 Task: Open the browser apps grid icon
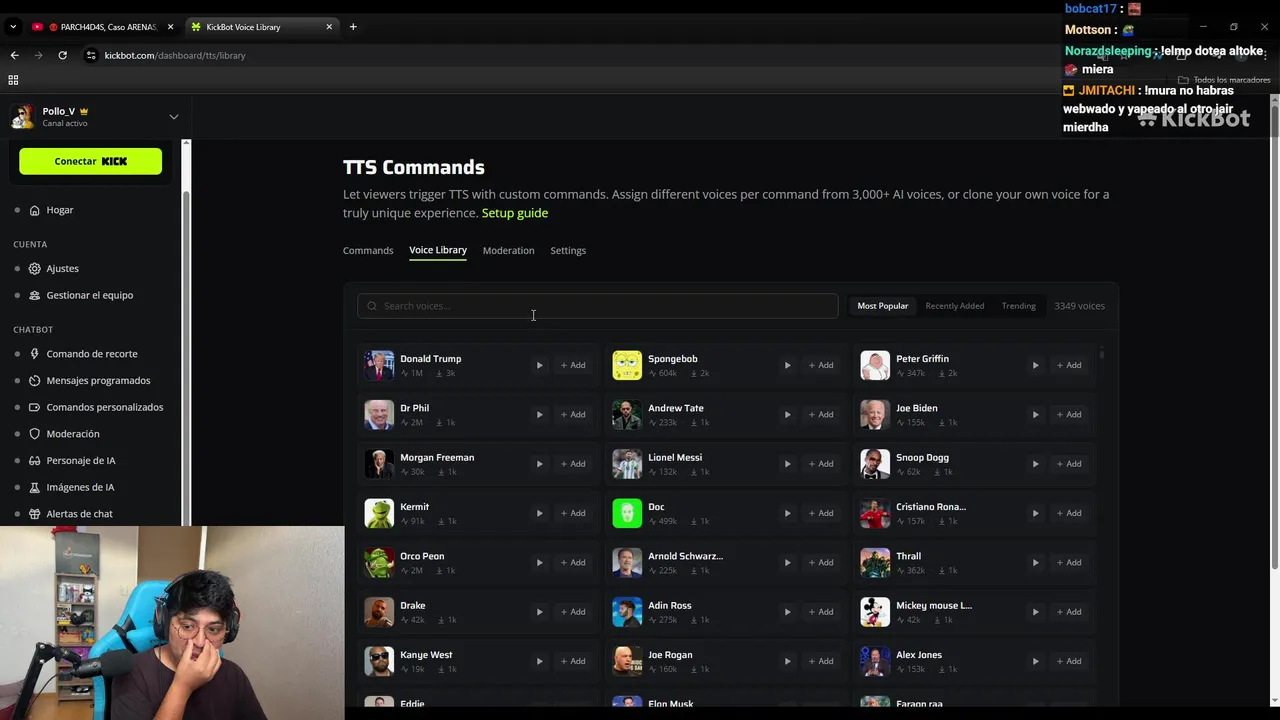point(13,80)
